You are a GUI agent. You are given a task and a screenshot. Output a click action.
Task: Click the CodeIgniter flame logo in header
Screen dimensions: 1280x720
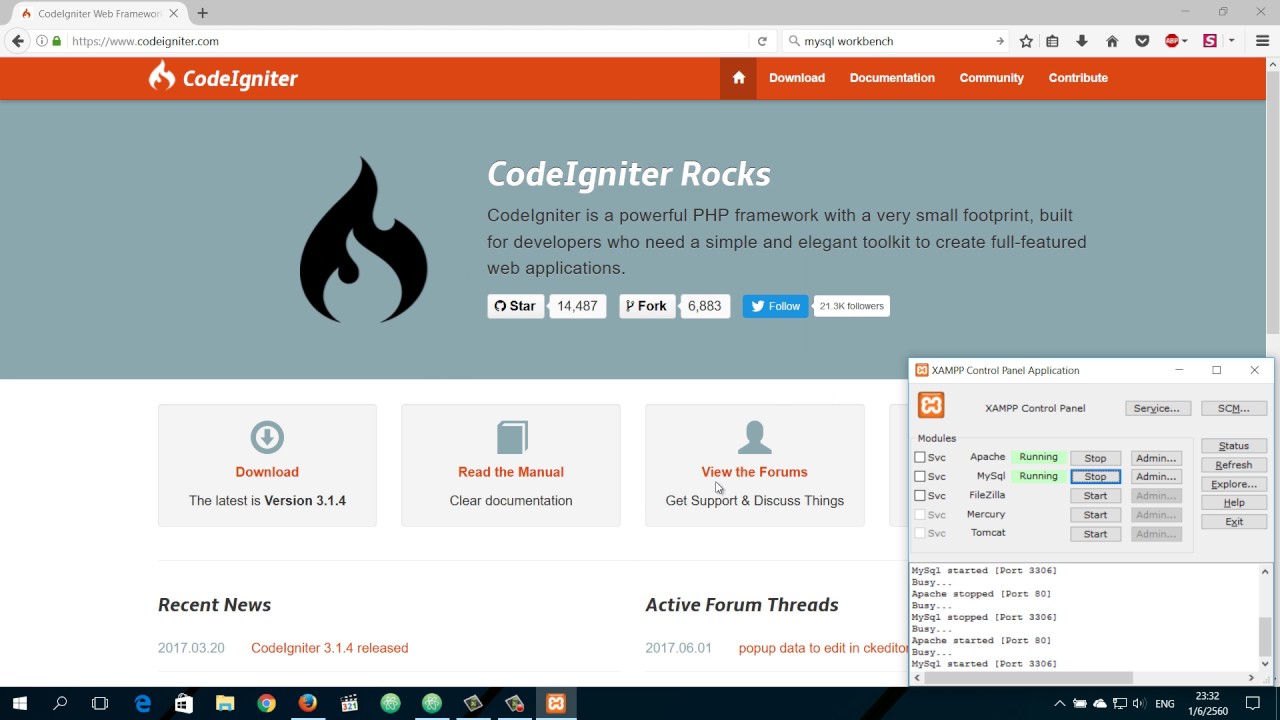[161, 76]
